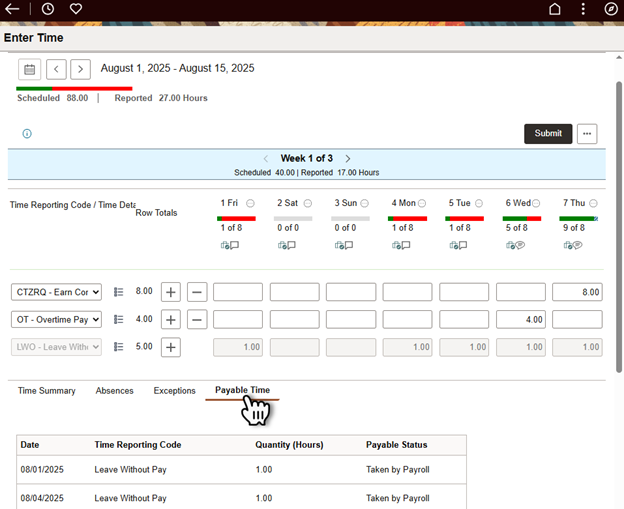Go to the Home page icon
The image size is (624, 509).
(x=555, y=9)
